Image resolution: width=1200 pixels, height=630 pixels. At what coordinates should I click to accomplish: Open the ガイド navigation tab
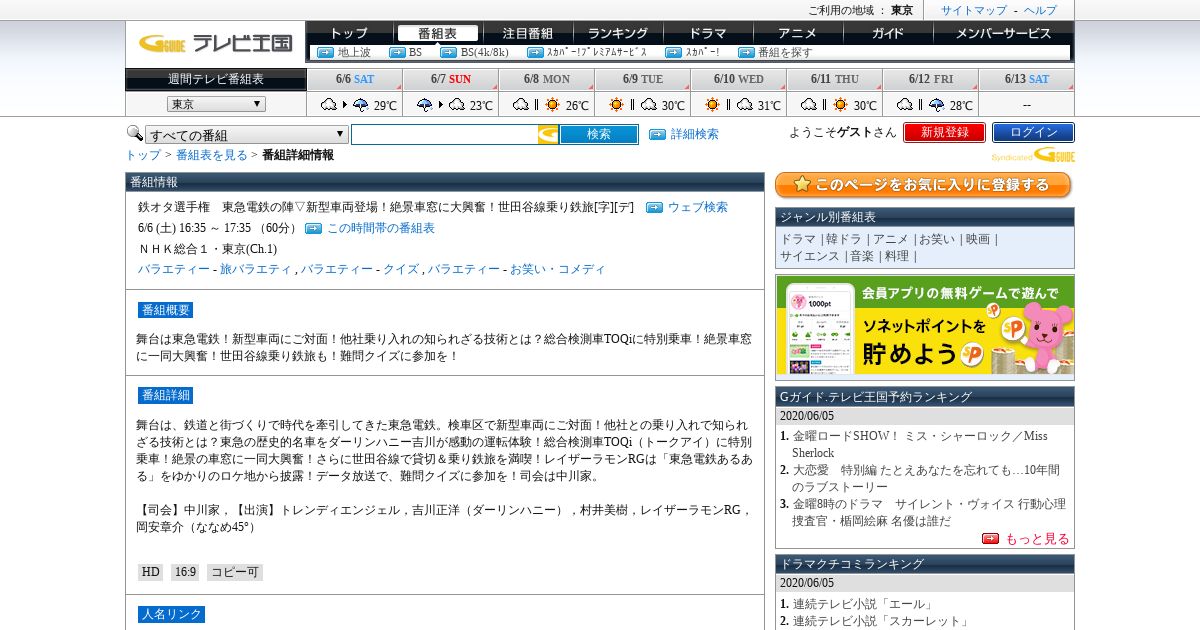[x=888, y=33]
